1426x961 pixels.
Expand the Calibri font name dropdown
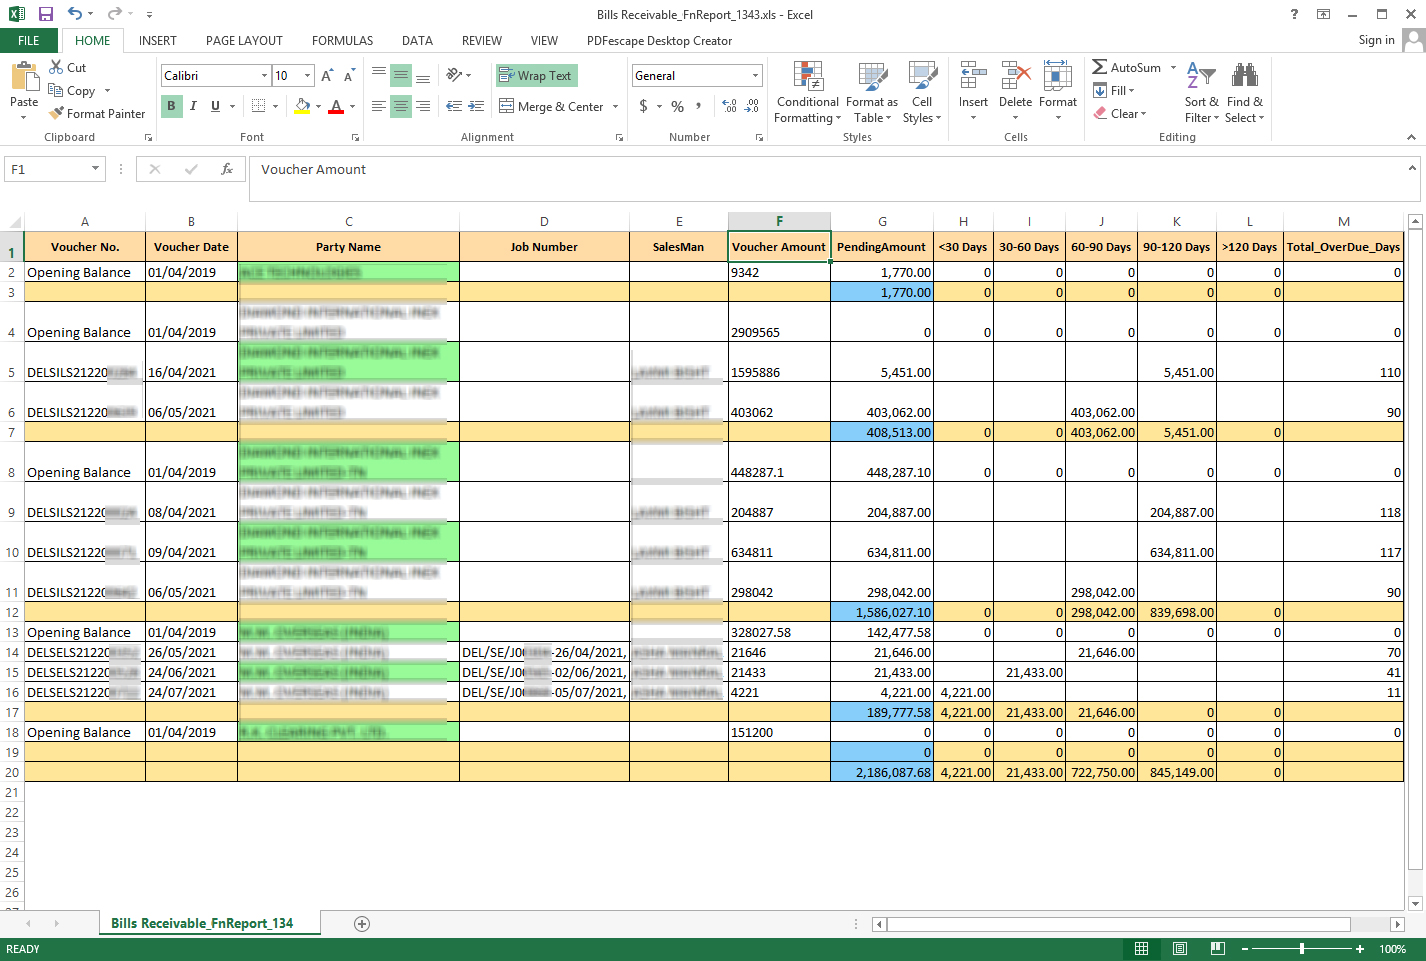click(264, 76)
